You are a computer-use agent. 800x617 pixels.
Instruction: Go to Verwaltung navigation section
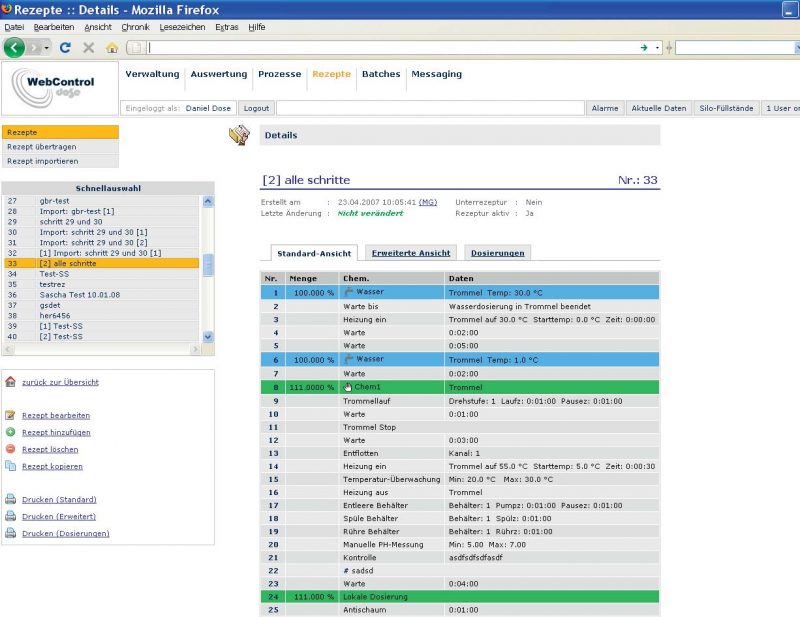click(152, 74)
